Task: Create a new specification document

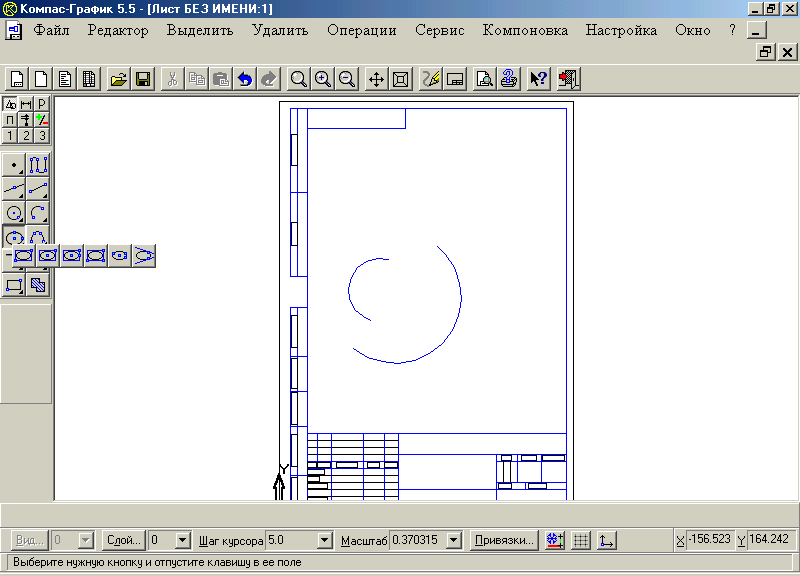Action: (89, 79)
